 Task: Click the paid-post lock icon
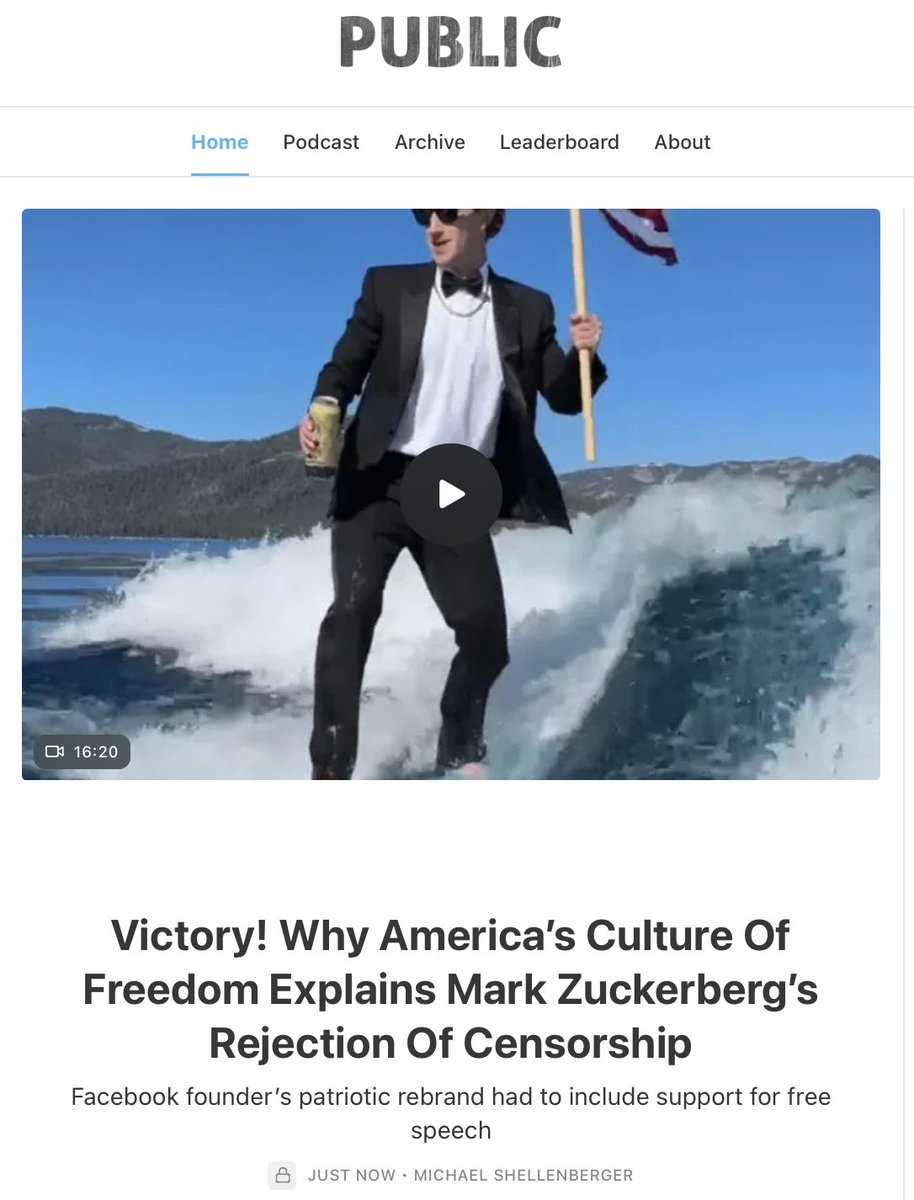point(283,1174)
